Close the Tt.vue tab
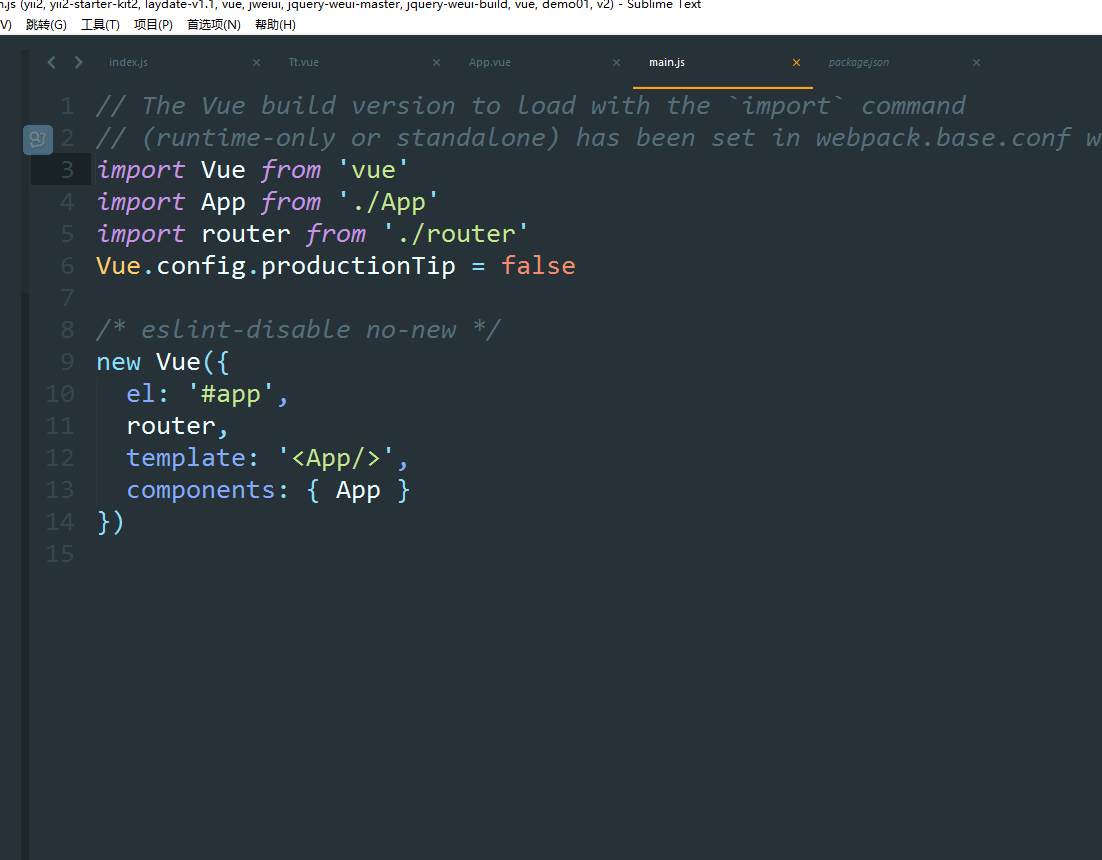This screenshot has width=1102, height=860. pyautogui.click(x=436, y=62)
